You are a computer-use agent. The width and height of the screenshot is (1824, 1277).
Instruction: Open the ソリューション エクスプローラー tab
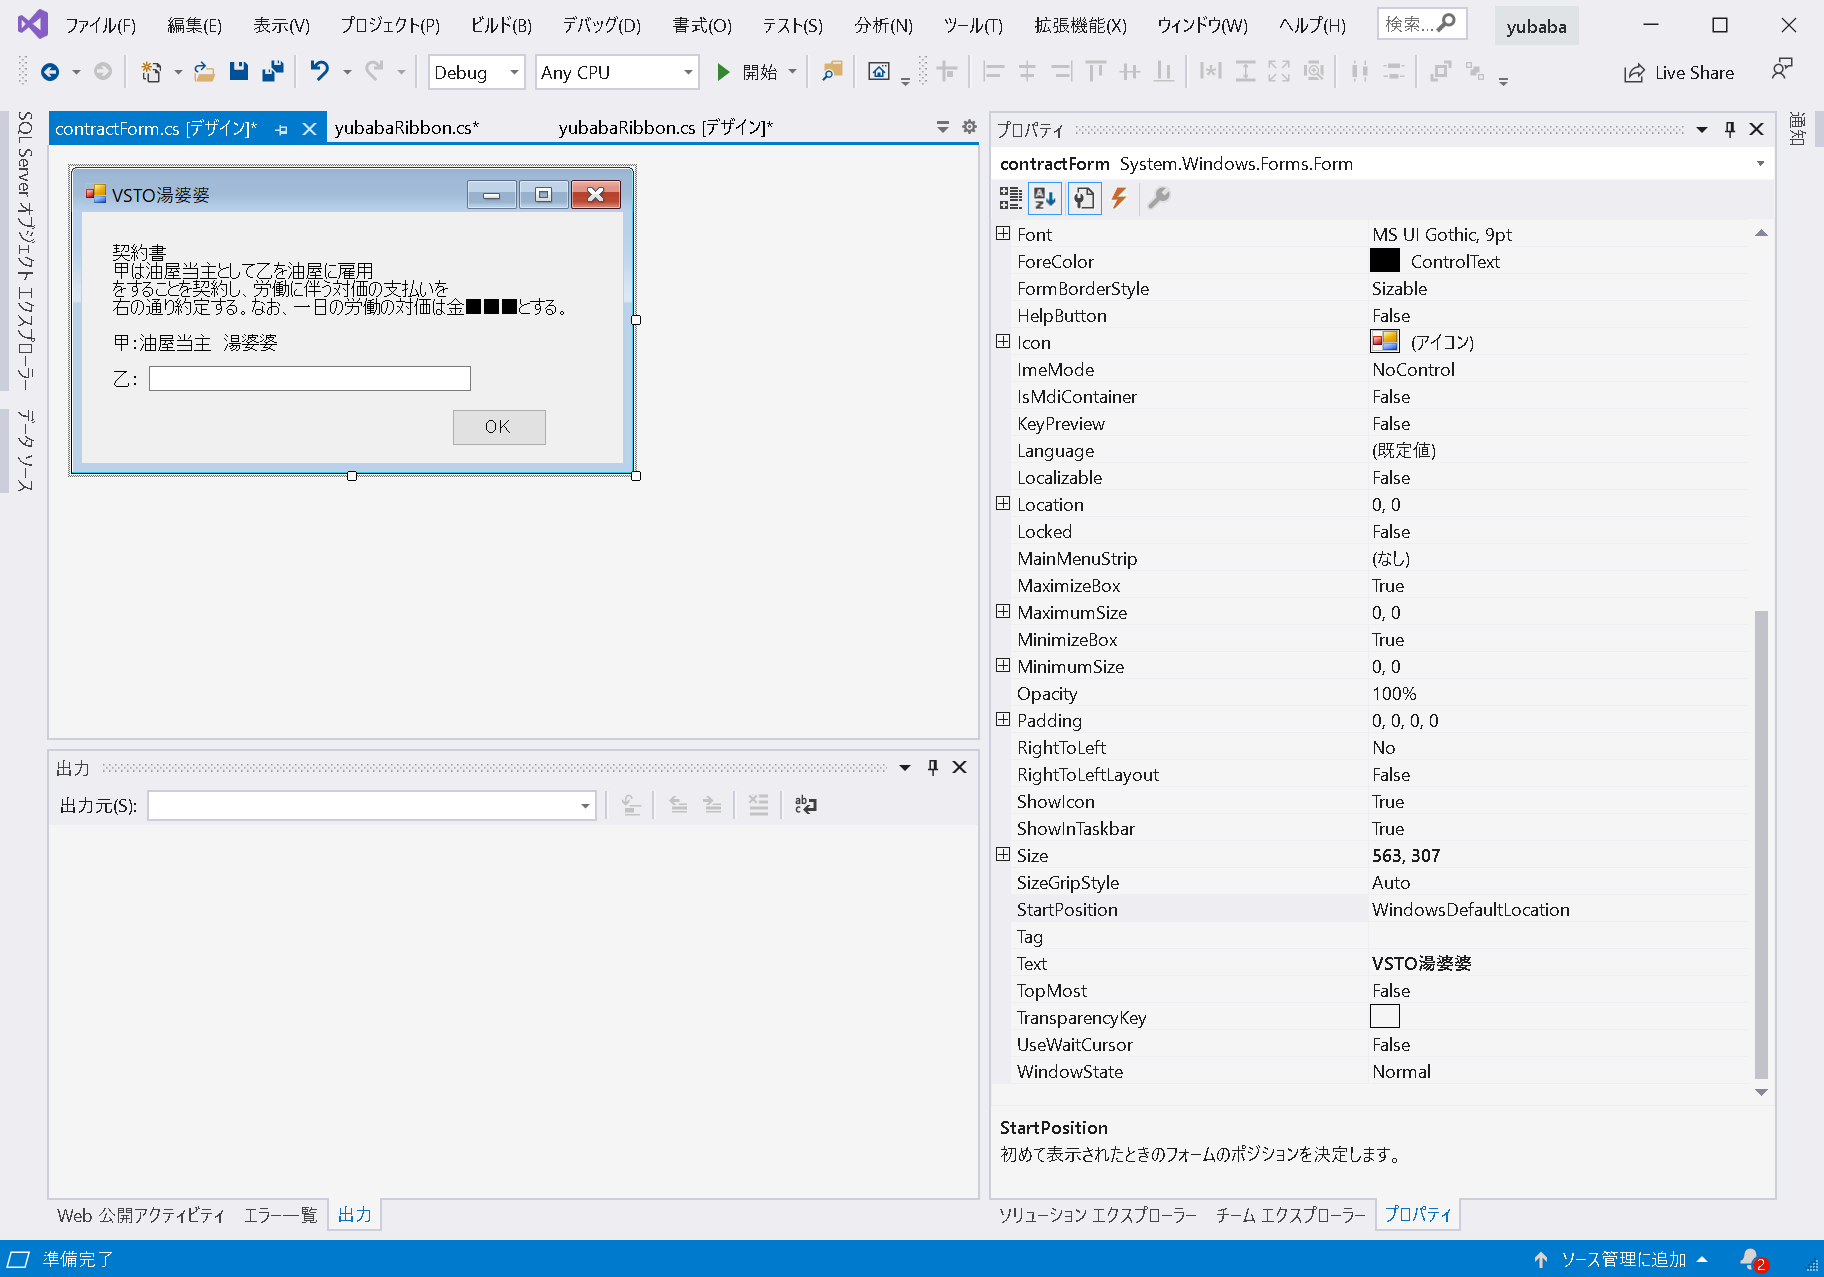(1098, 1215)
